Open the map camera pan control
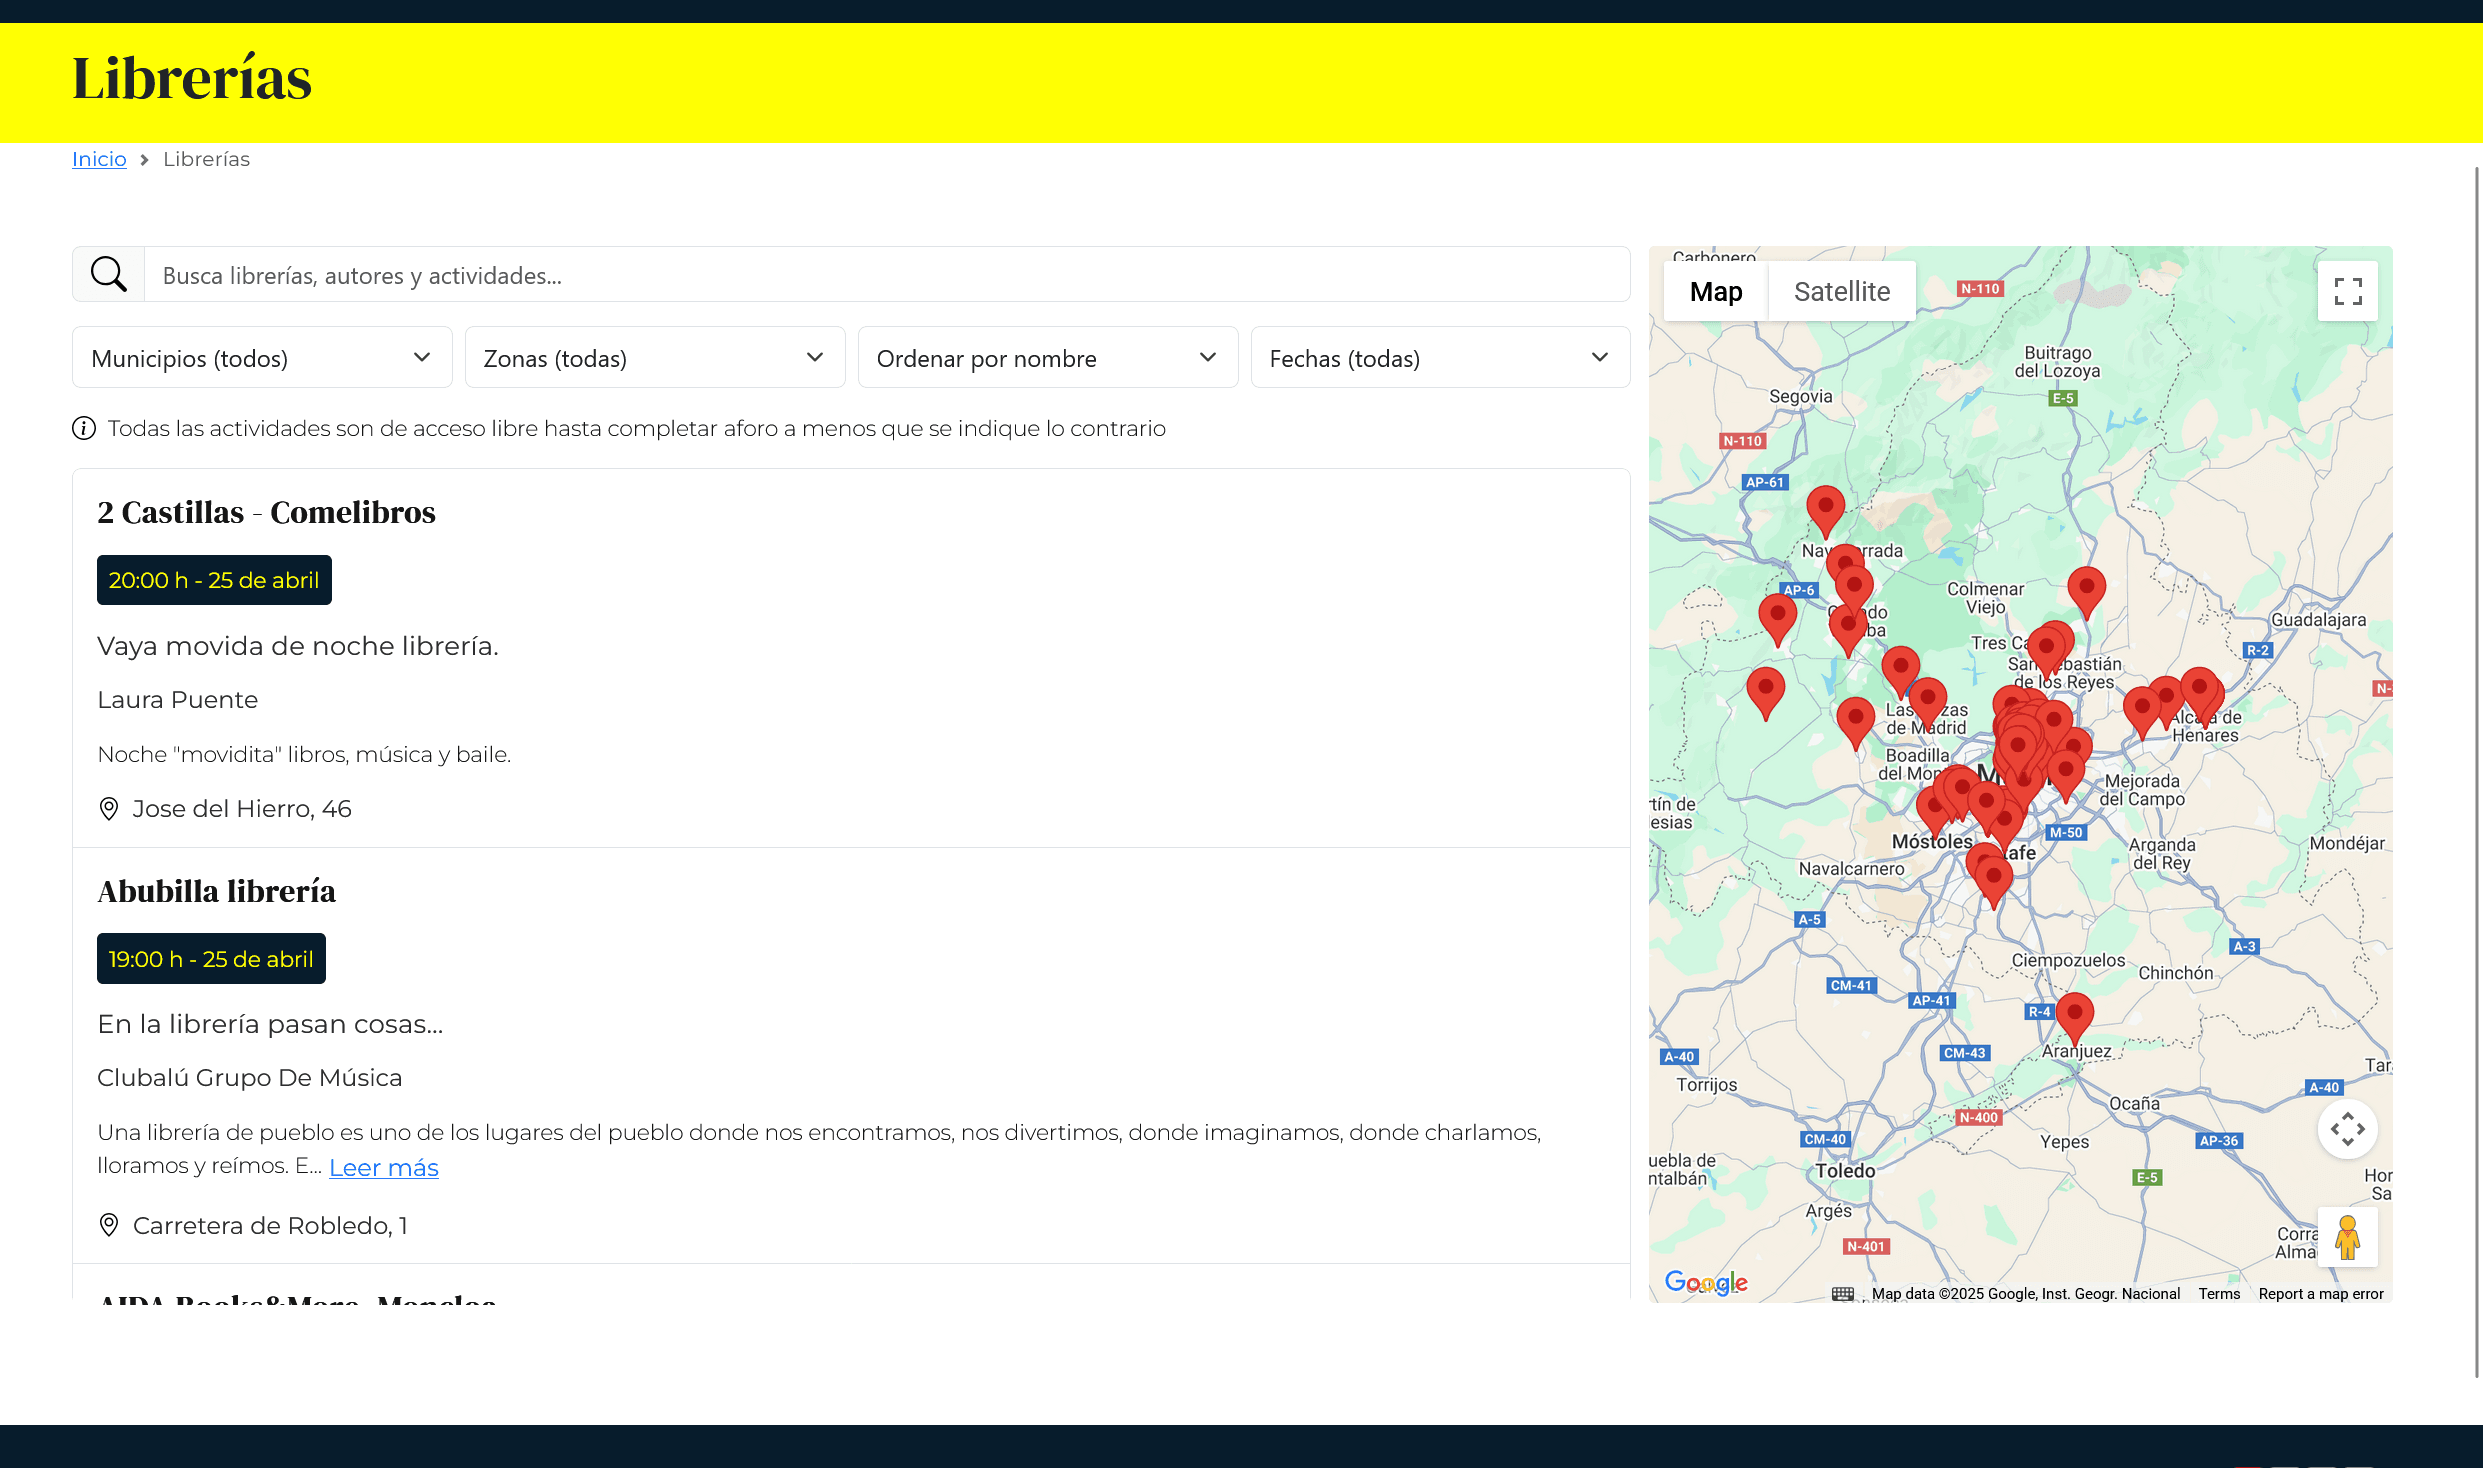 2347,1129
